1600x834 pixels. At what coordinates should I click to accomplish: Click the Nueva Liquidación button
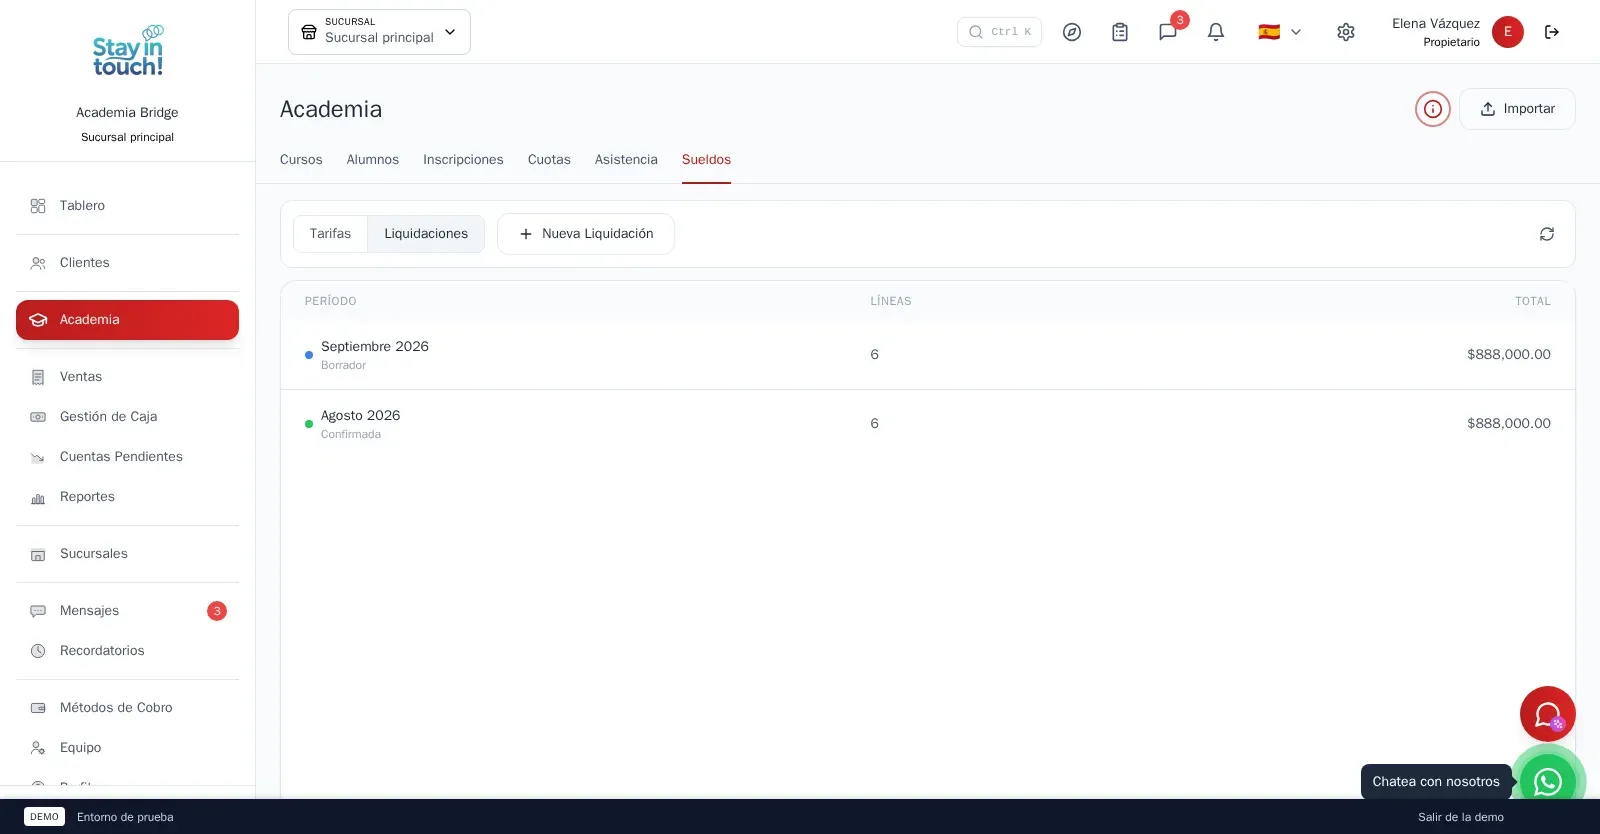(x=586, y=234)
